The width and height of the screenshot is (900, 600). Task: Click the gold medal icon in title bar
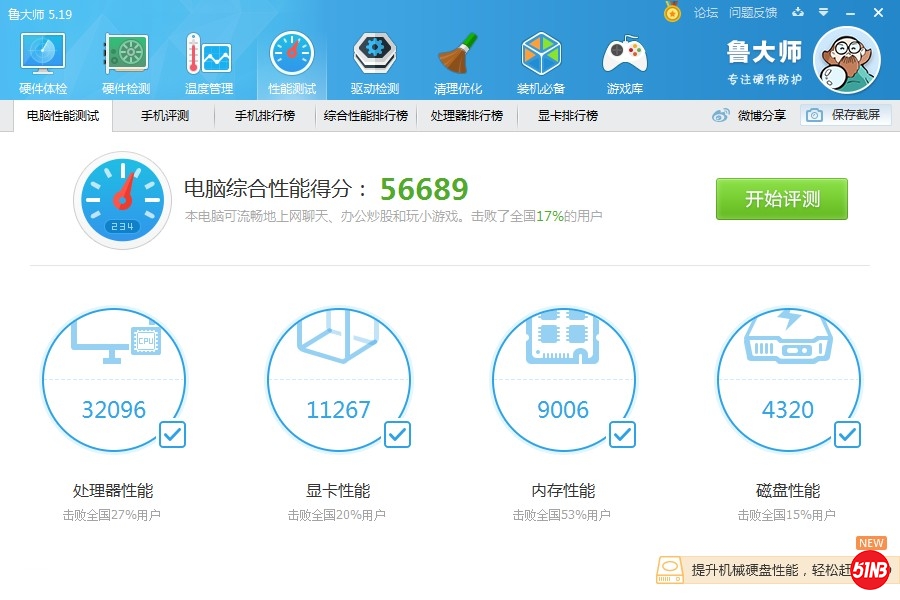(673, 13)
